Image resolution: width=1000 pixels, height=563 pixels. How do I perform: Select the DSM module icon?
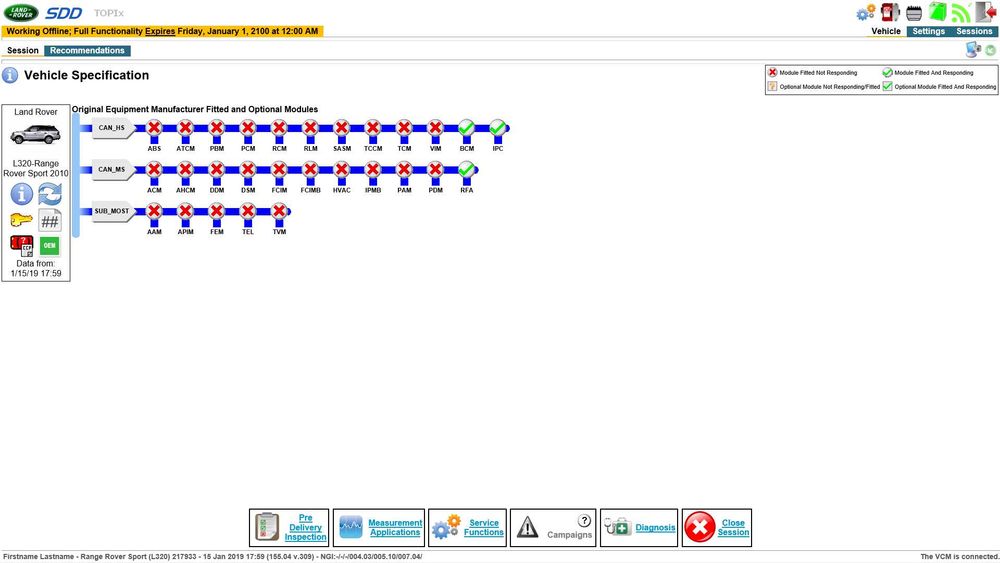point(247,169)
